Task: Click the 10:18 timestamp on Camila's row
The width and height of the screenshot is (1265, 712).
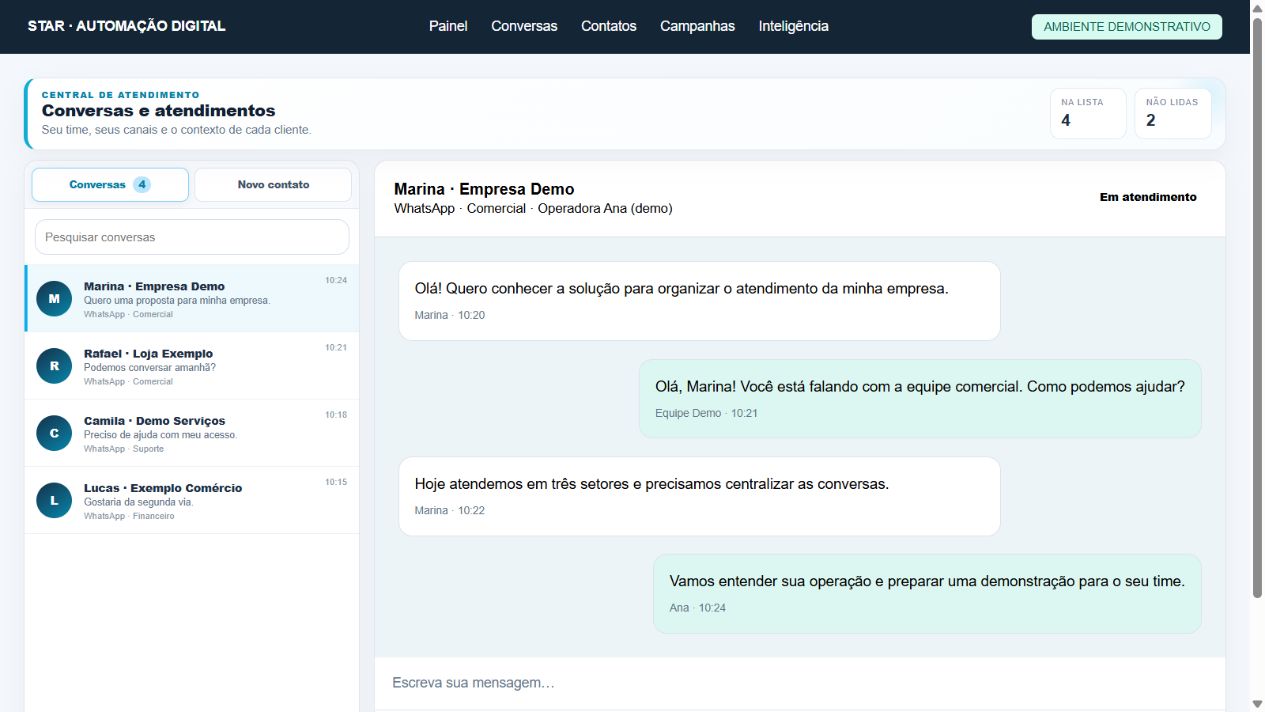Action: pos(336,415)
